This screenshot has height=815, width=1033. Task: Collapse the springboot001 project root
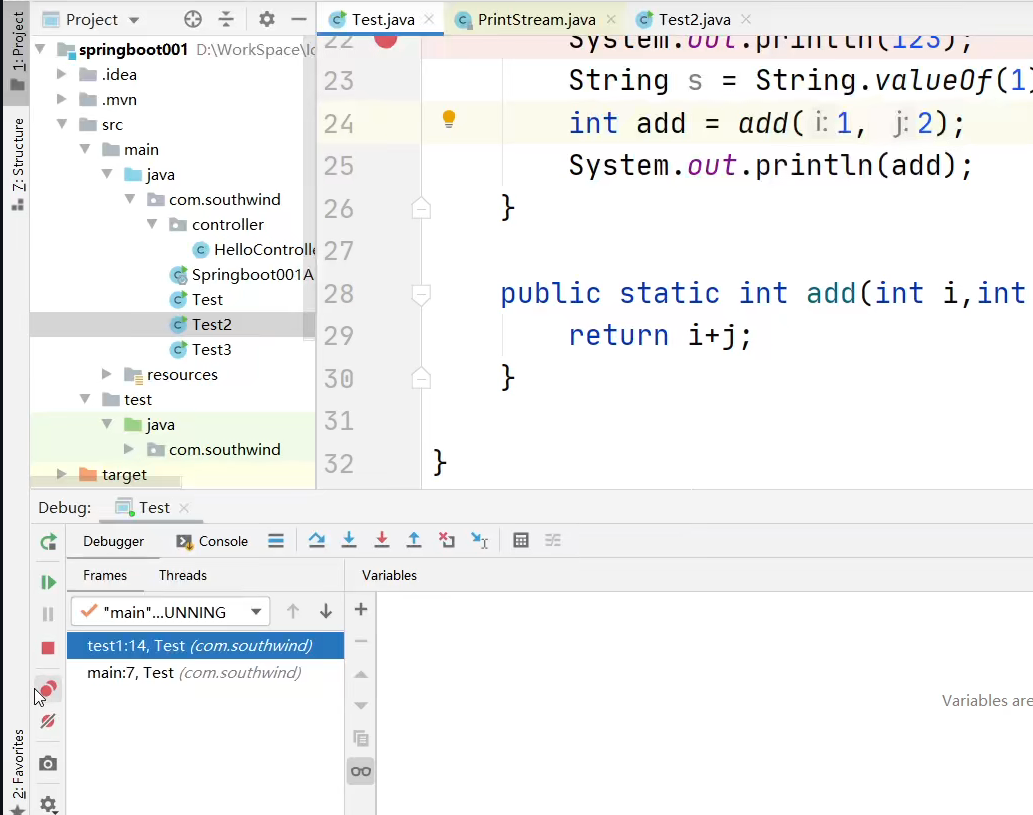(x=40, y=49)
